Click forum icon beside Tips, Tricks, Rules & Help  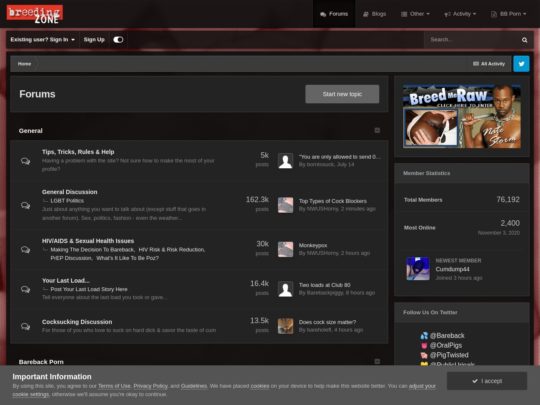click(25, 161)
